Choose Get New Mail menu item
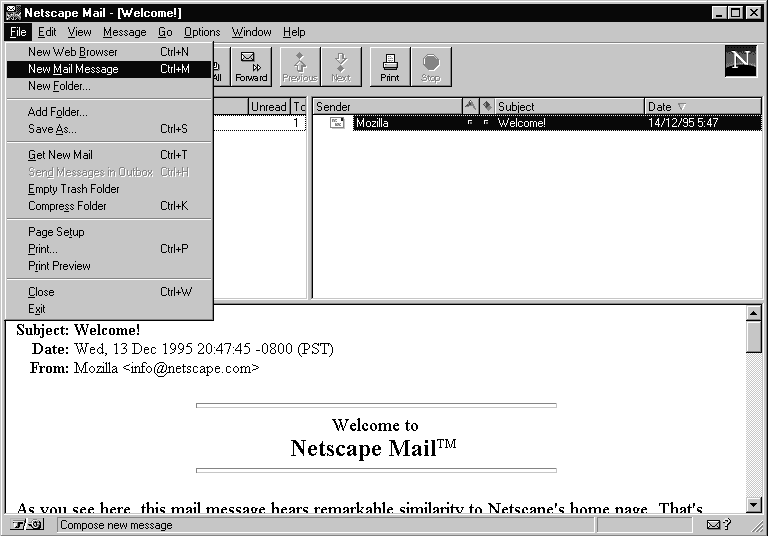The width and height of the screenshot is (768, 536). pos(109,155)
